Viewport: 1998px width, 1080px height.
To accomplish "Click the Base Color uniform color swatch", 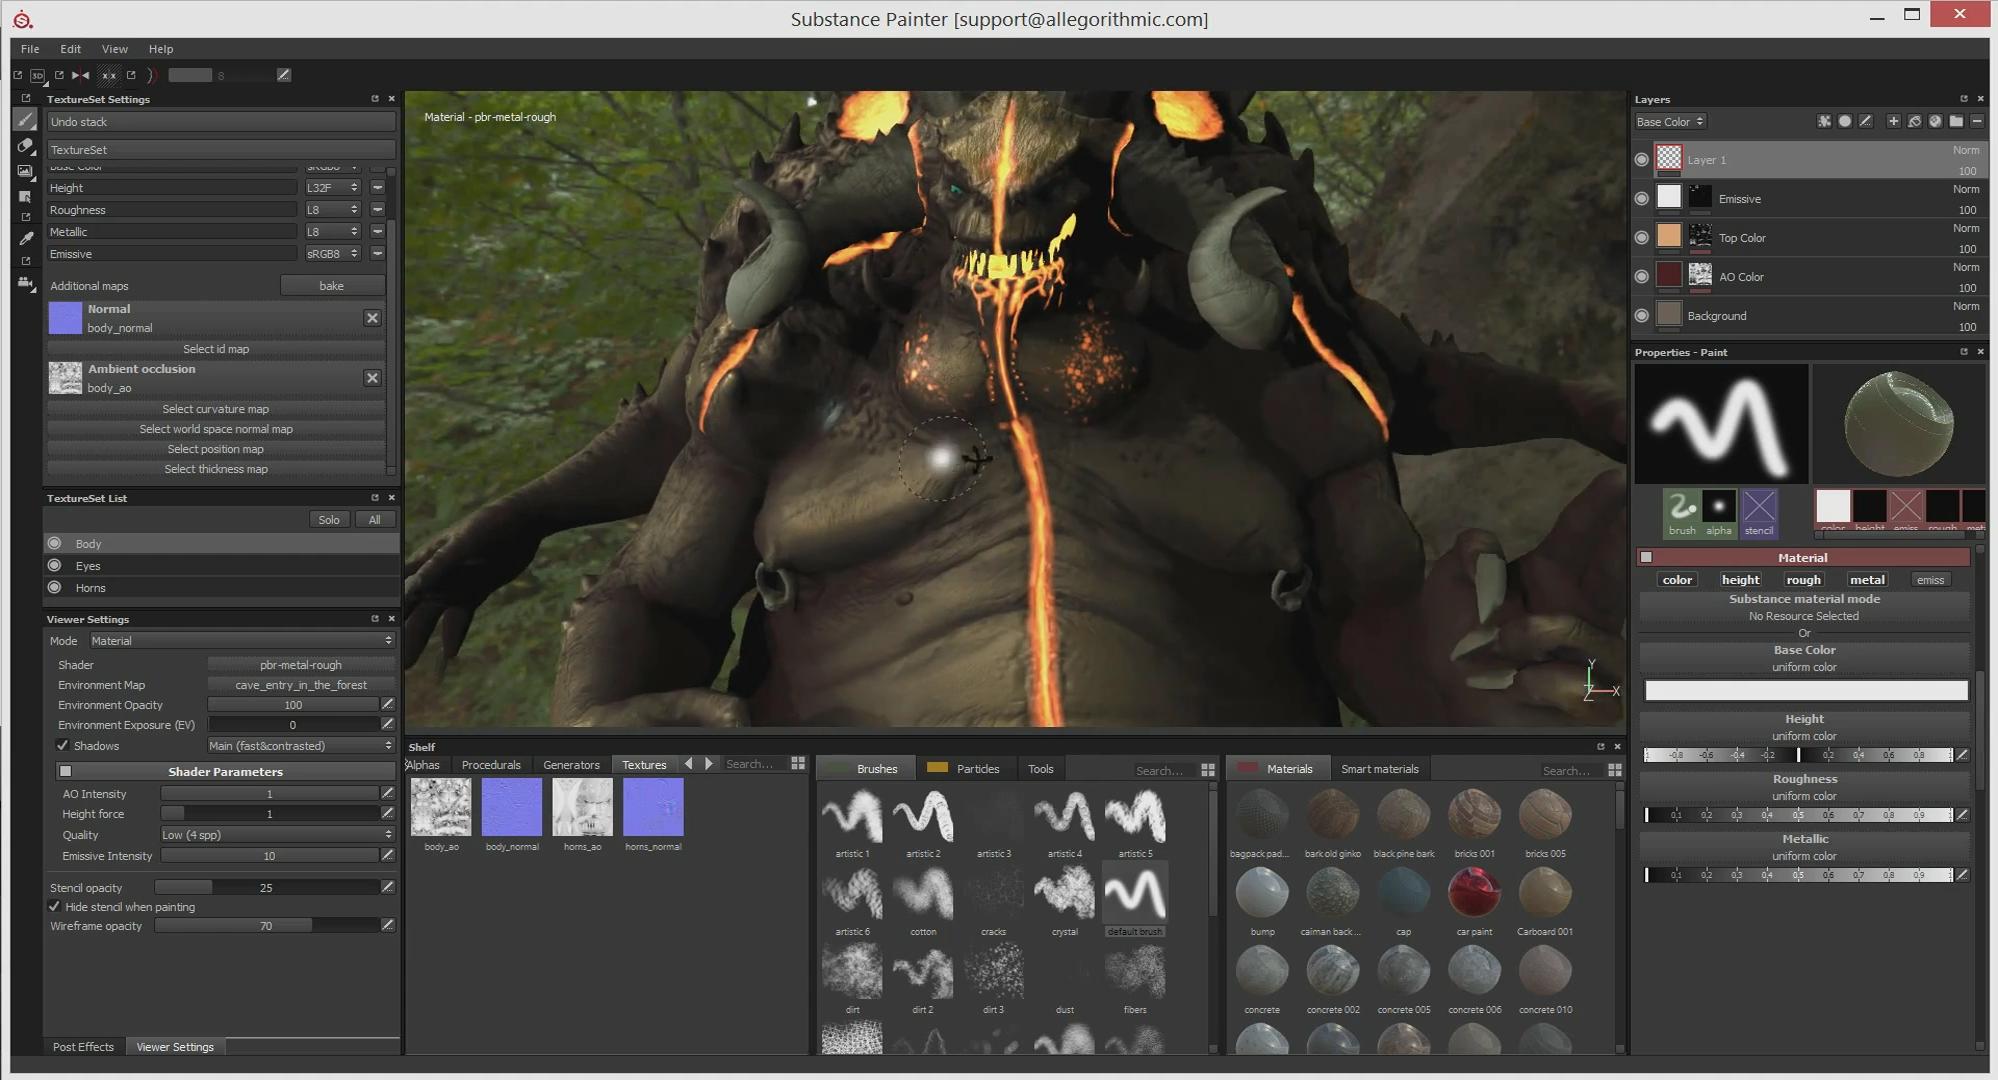I will point(1805,691).
